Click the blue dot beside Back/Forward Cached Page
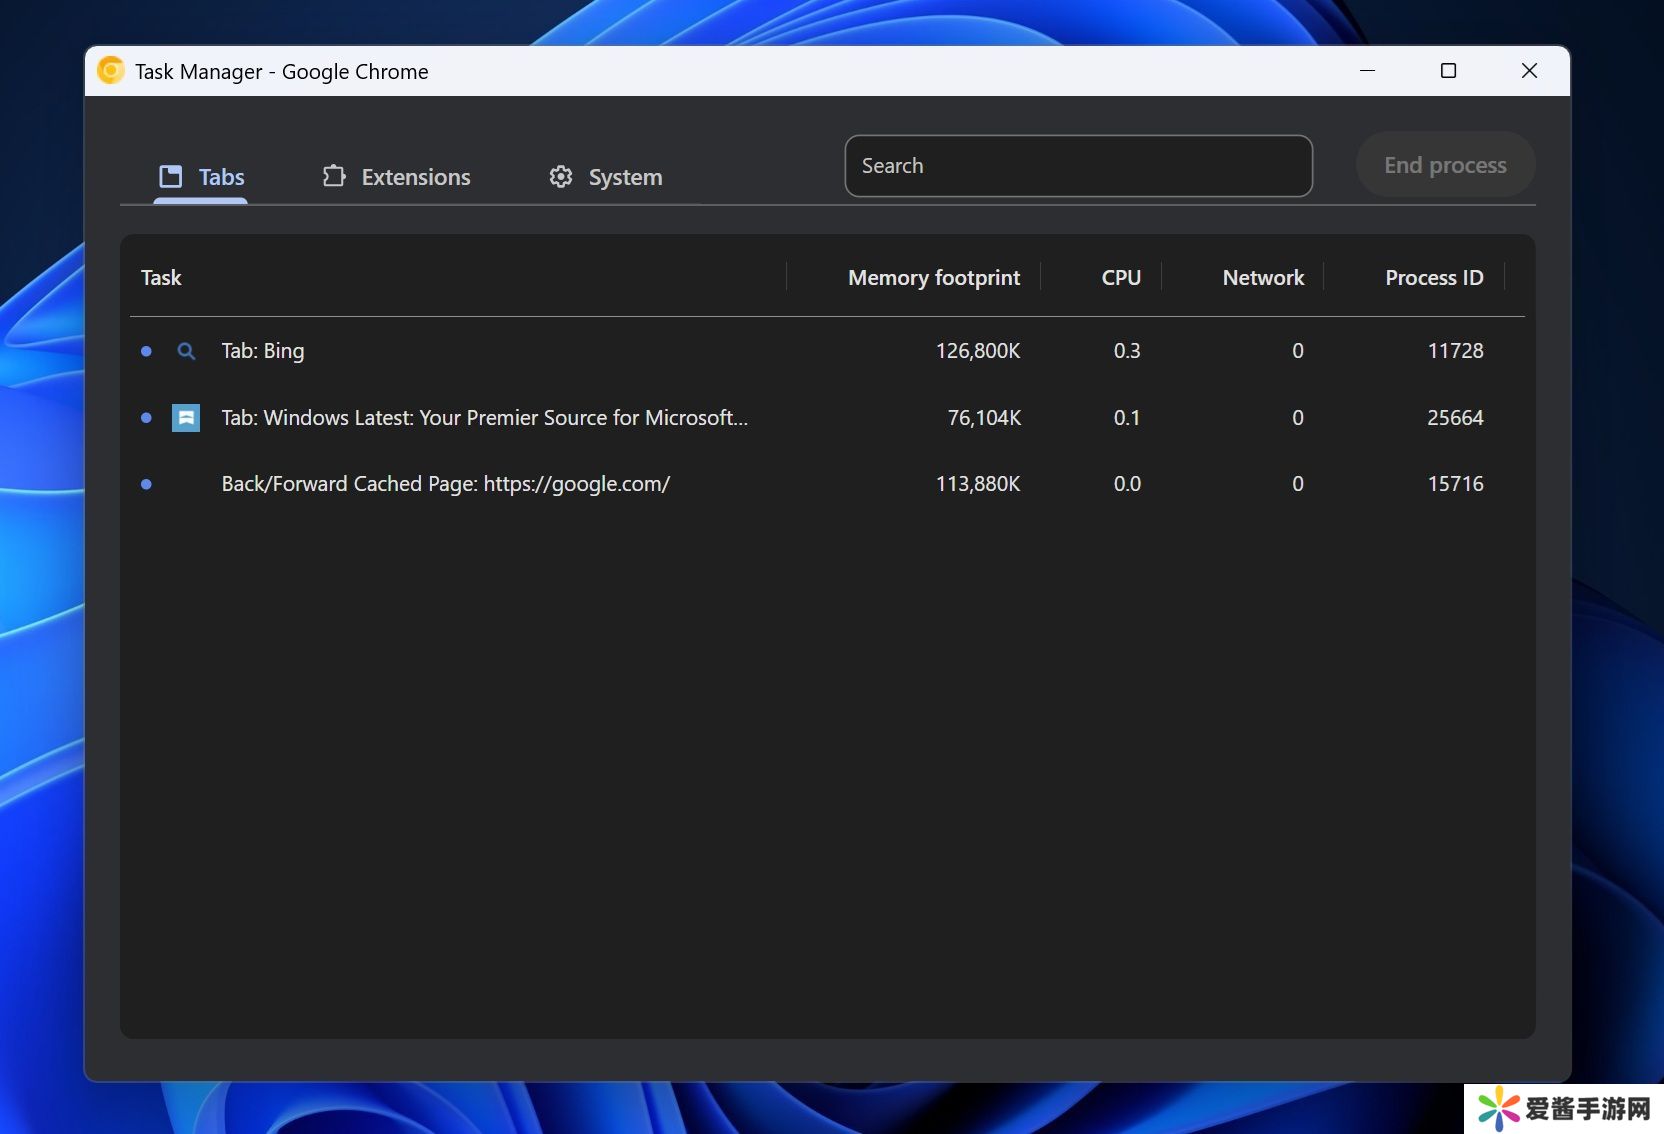1664x1134 pixels. point(147,484)
